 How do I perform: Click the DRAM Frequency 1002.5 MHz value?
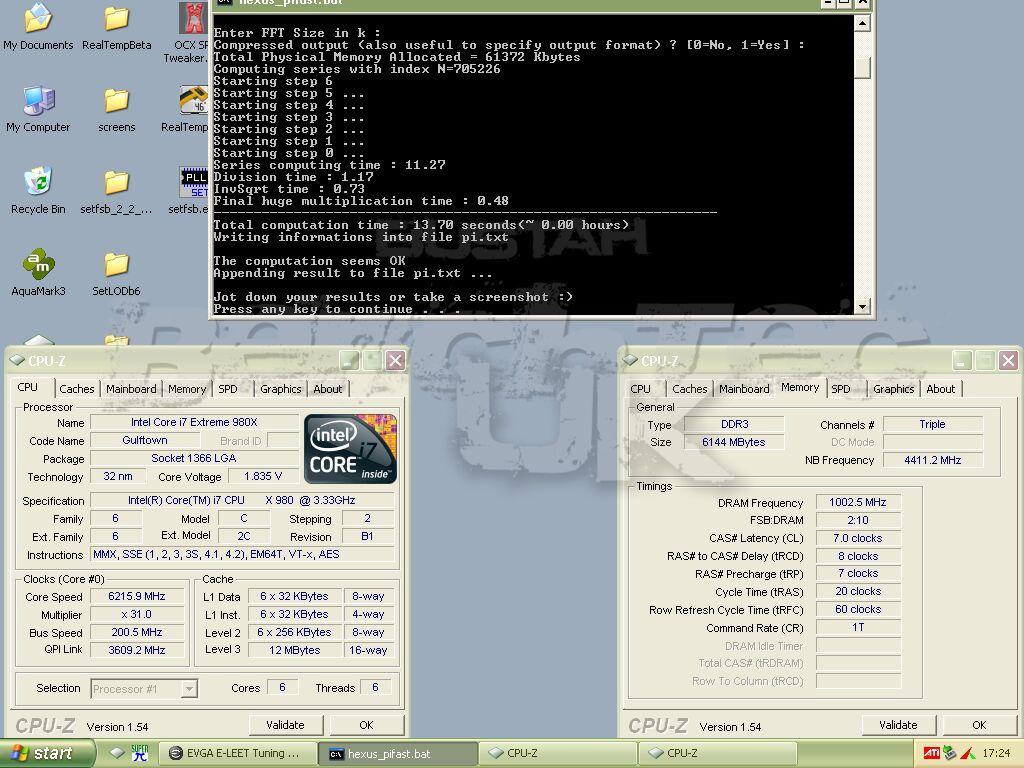(858, 502)
